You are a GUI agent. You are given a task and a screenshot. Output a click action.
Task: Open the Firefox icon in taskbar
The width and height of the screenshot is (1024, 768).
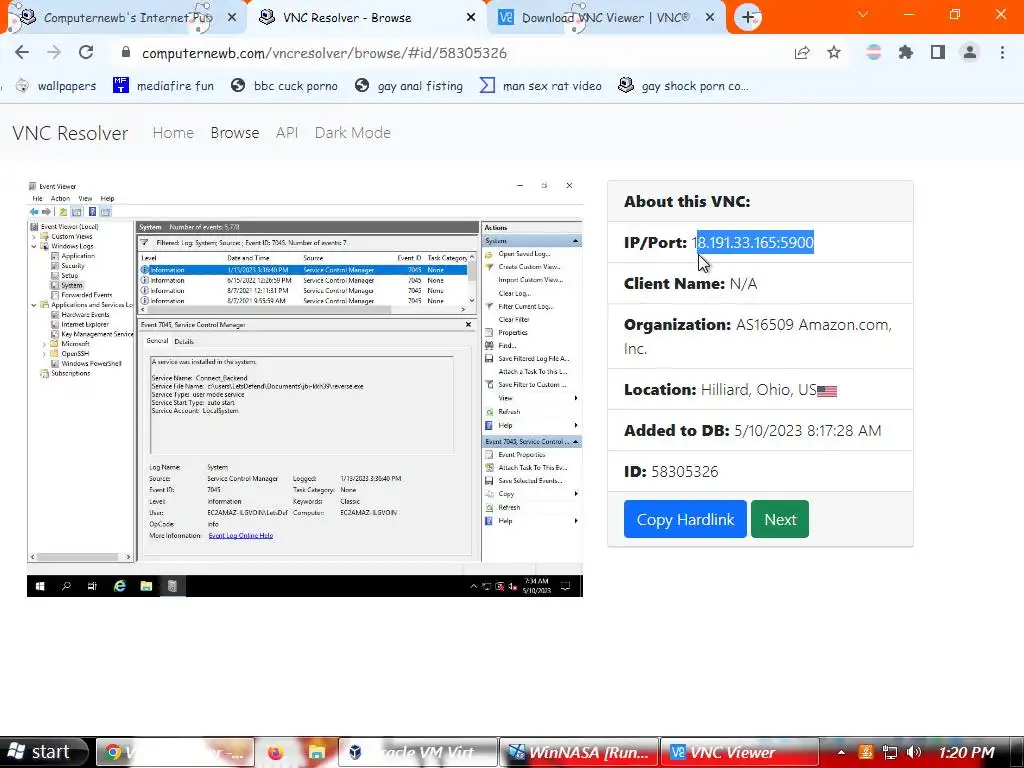276,752
